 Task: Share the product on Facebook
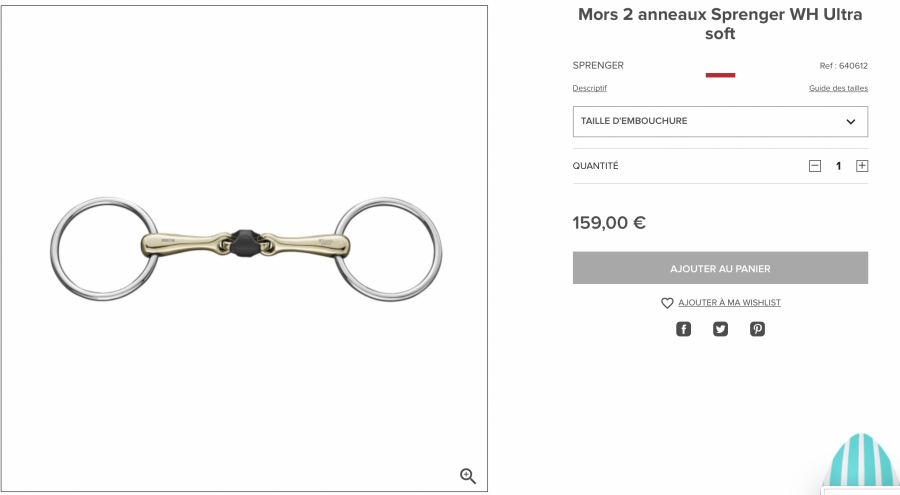click(x=683, y=329)
